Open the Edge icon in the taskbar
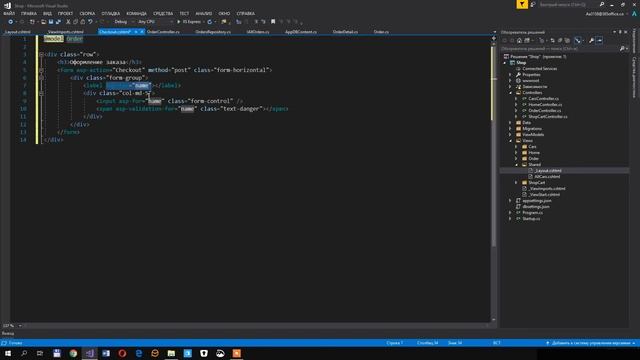The height and width of the screenshot is (360, 640). (x=139, y=353)
